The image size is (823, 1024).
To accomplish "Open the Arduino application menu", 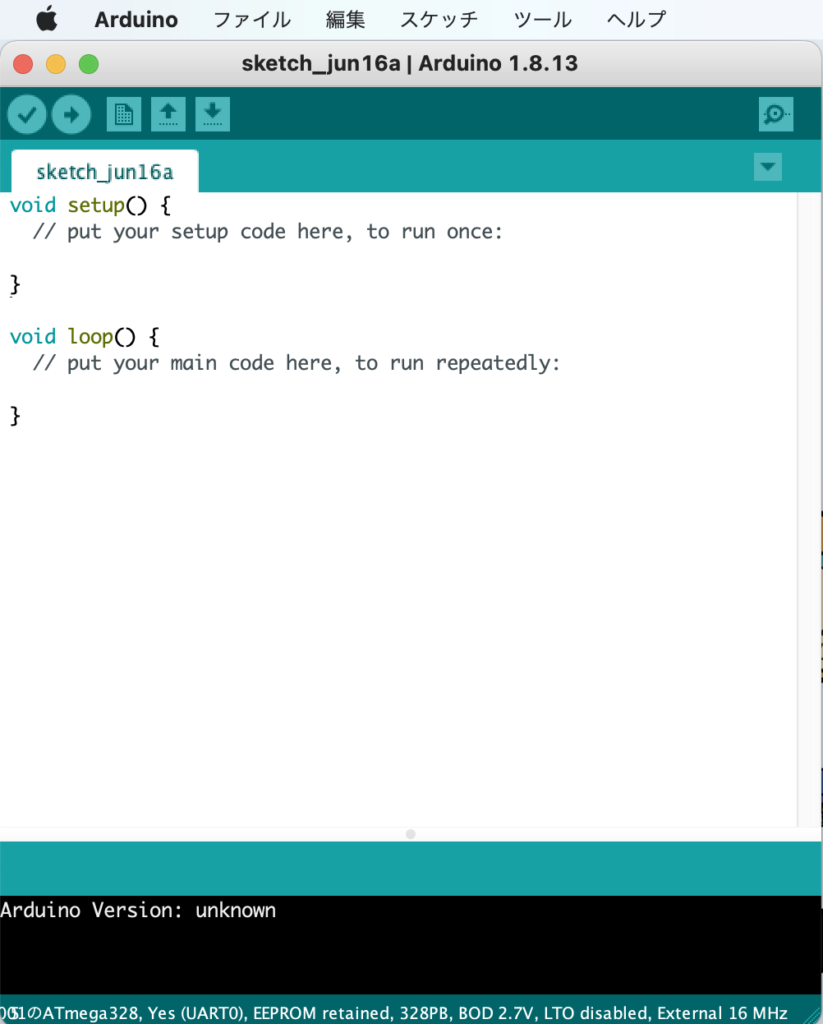I will coord(136,20).
